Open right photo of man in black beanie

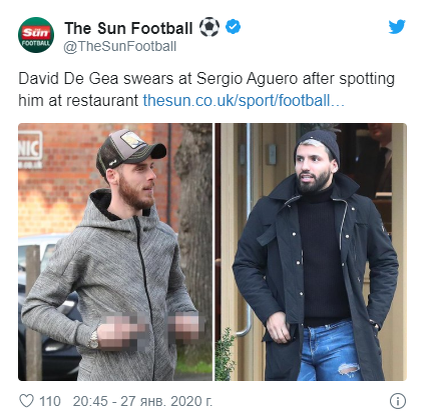311,252
